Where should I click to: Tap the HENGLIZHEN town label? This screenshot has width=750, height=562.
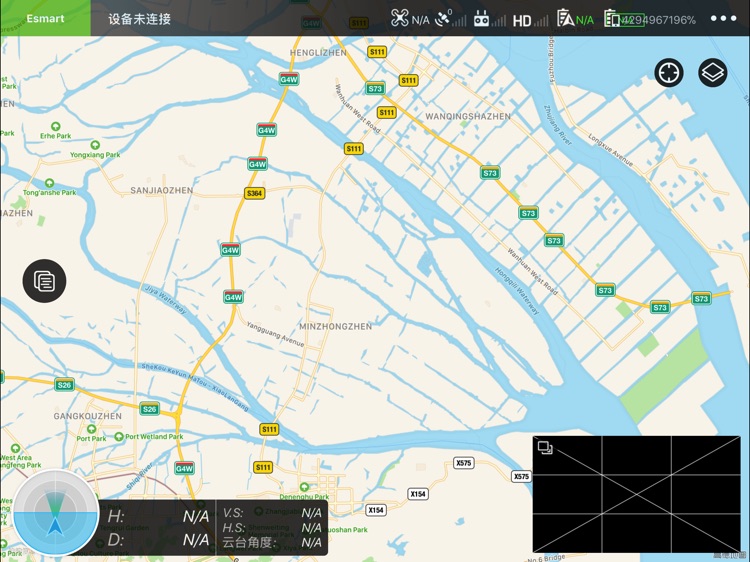[x=318, y=53]
